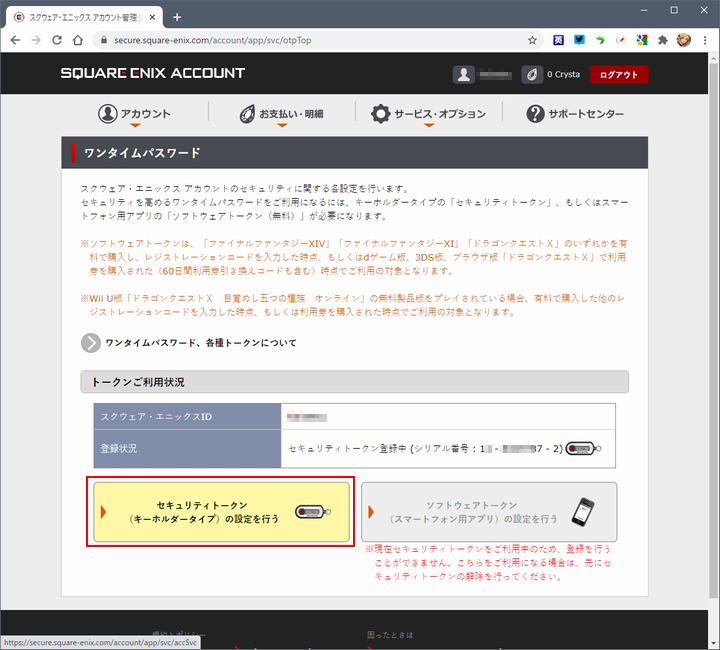Open the お支払い・明細 menu
The height and width of the screenshot is (650, 720).
[281, 113]
